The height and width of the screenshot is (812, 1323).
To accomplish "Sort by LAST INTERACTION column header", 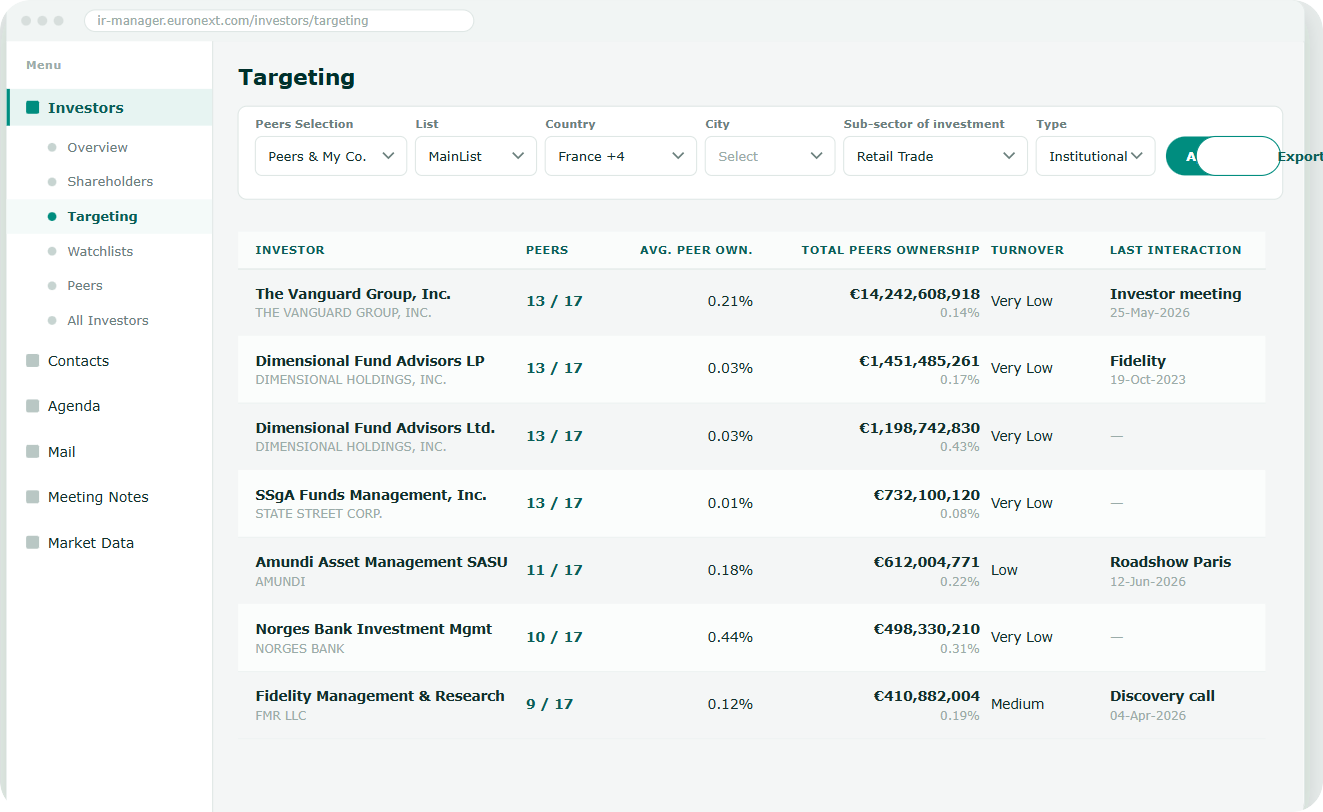I will pos(1175,250).
